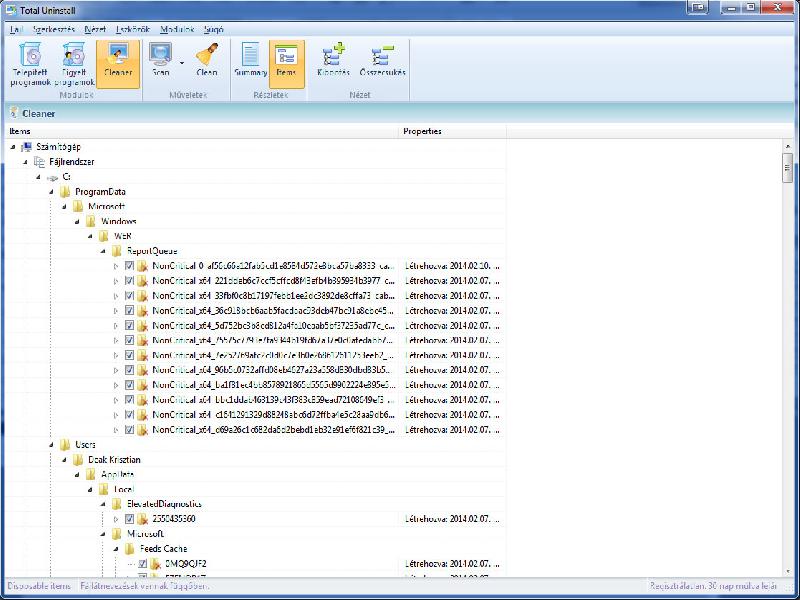This screenshot has height=600, width=800.
Task: Open the Figyelt programok module
Action: pos(74,64)
